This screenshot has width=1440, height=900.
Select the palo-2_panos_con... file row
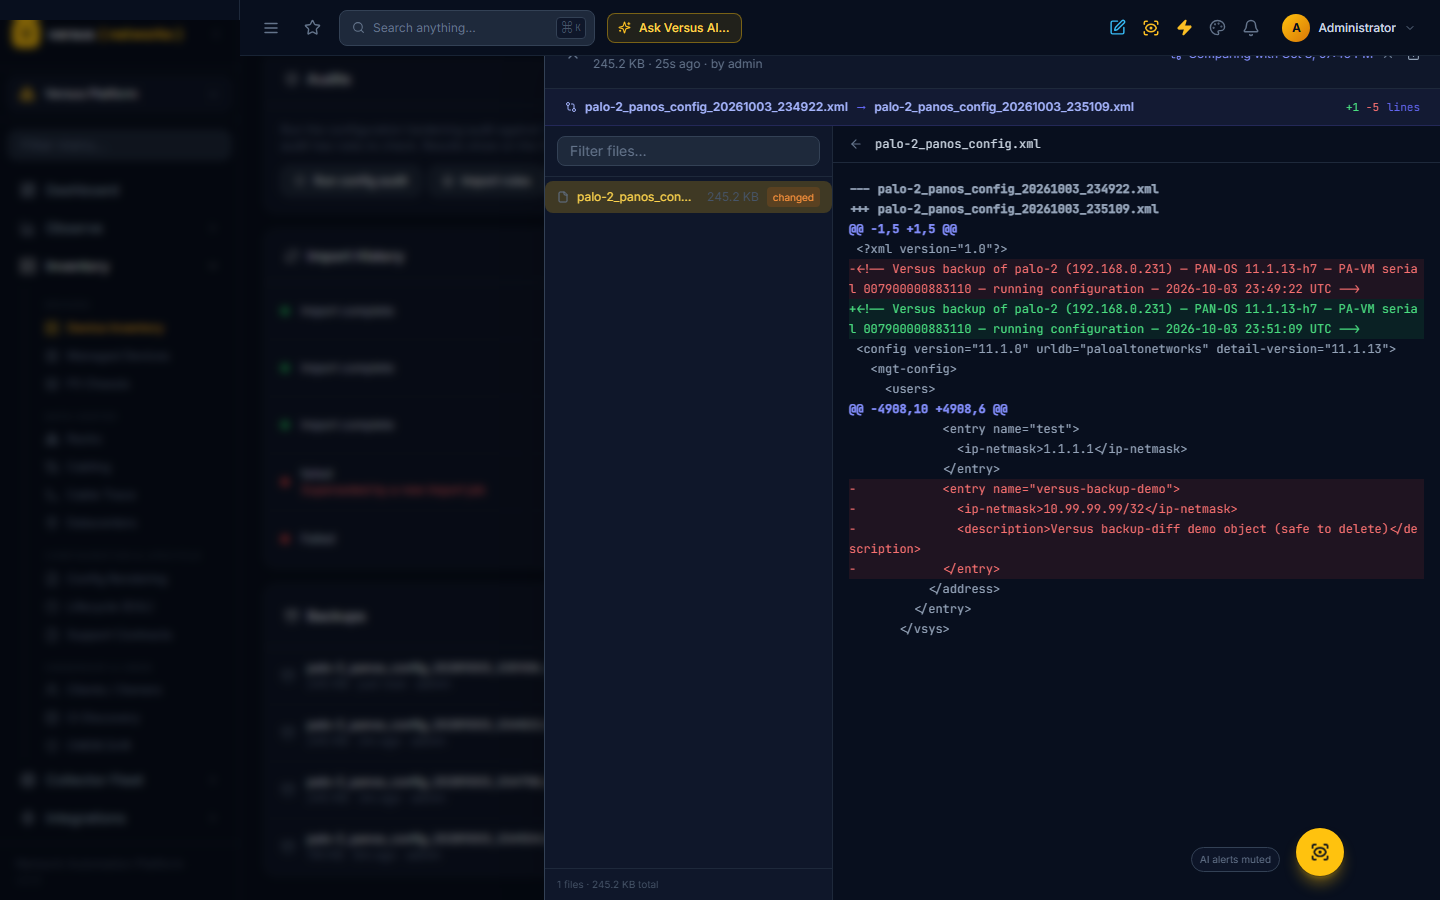tap(688, 197)
